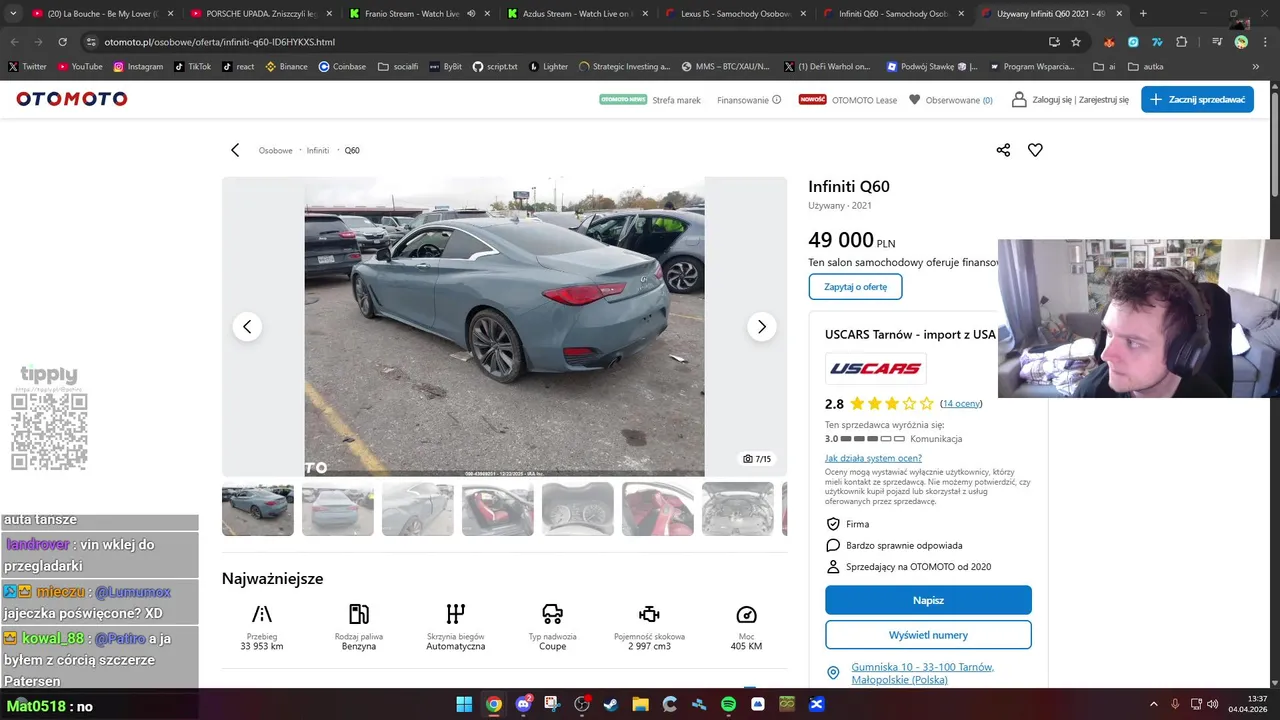The width and height of the screenshot is (1280, 720).
Task: Select first thumbnail of the blue car
Action: tap(258, 509)
